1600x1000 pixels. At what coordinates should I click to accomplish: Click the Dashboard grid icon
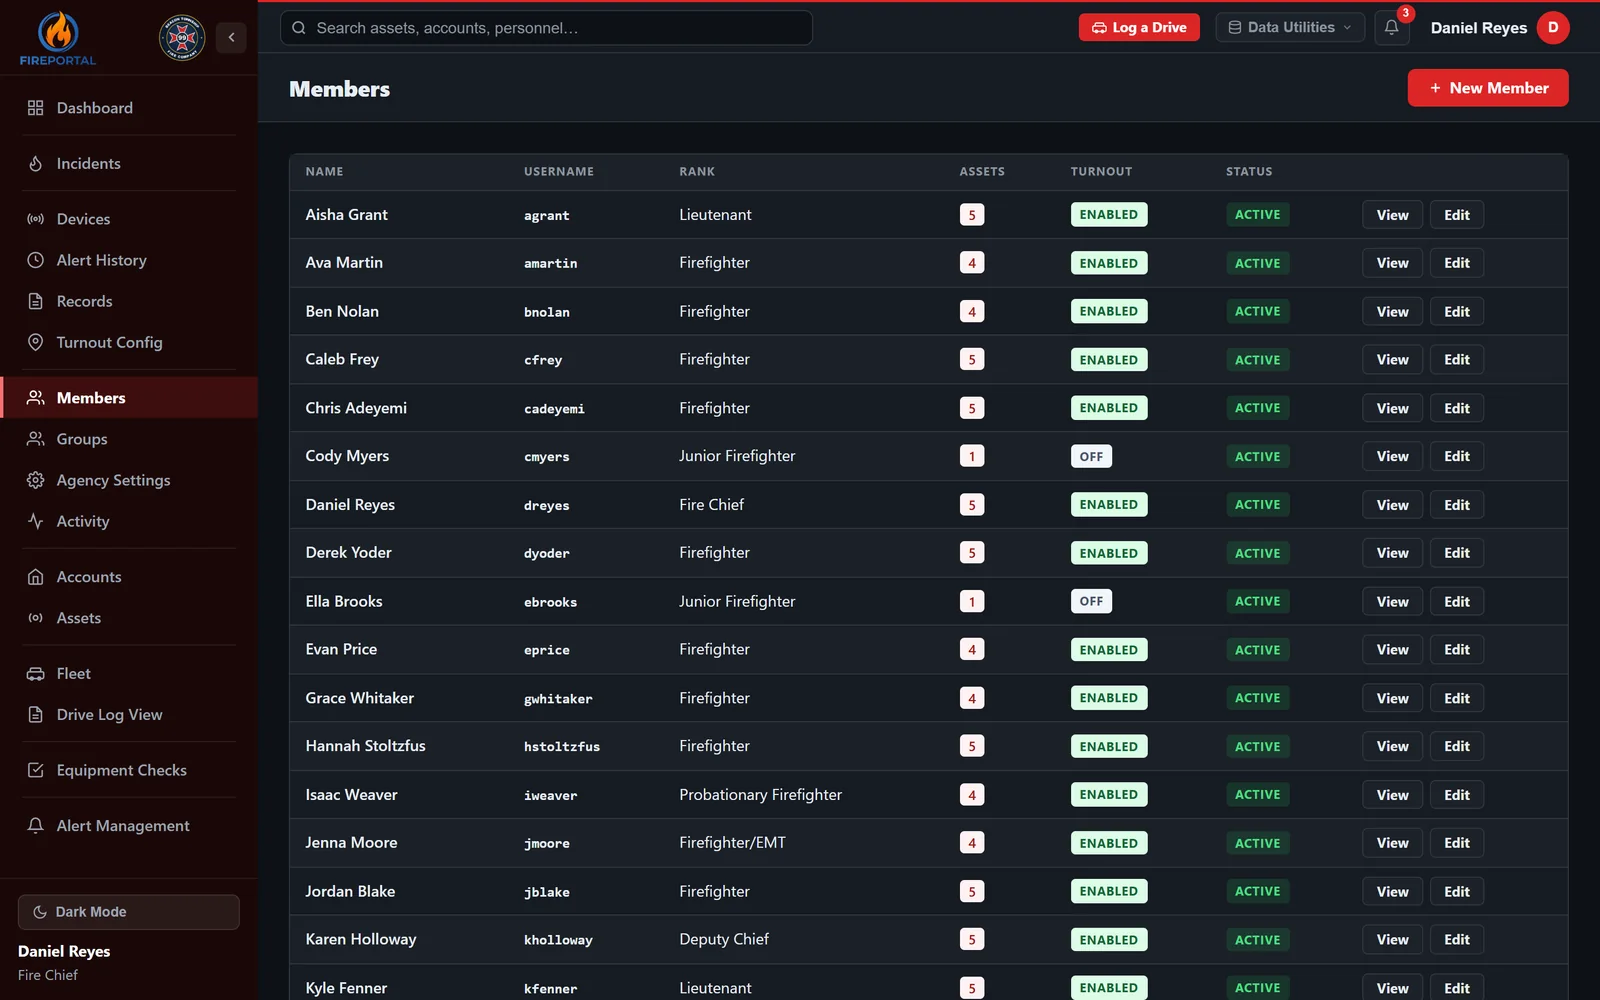pos(36,108)
